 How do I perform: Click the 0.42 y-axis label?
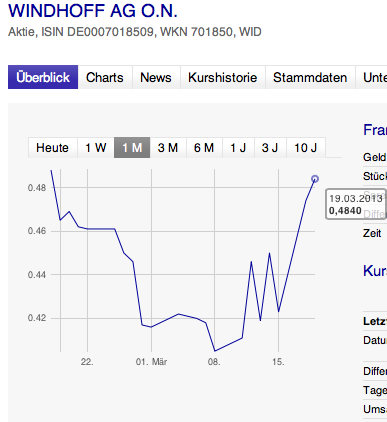point(37,318)
